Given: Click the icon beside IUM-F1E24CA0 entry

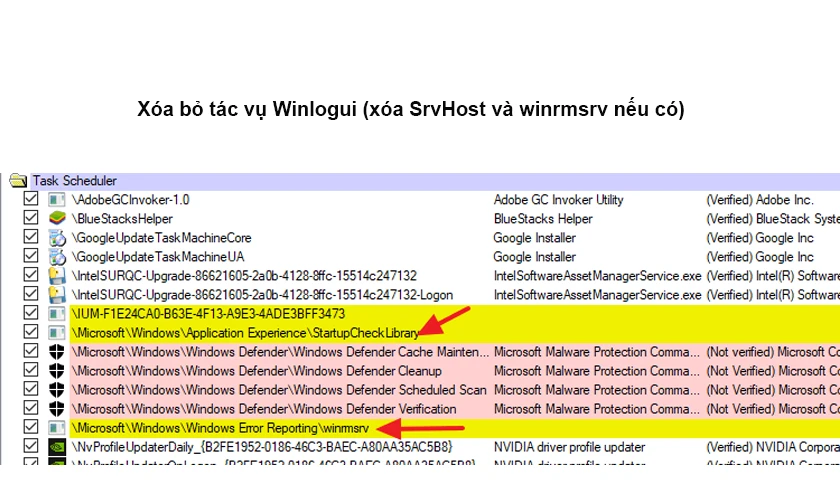Looking at the screenshot, I should [56, 314].
